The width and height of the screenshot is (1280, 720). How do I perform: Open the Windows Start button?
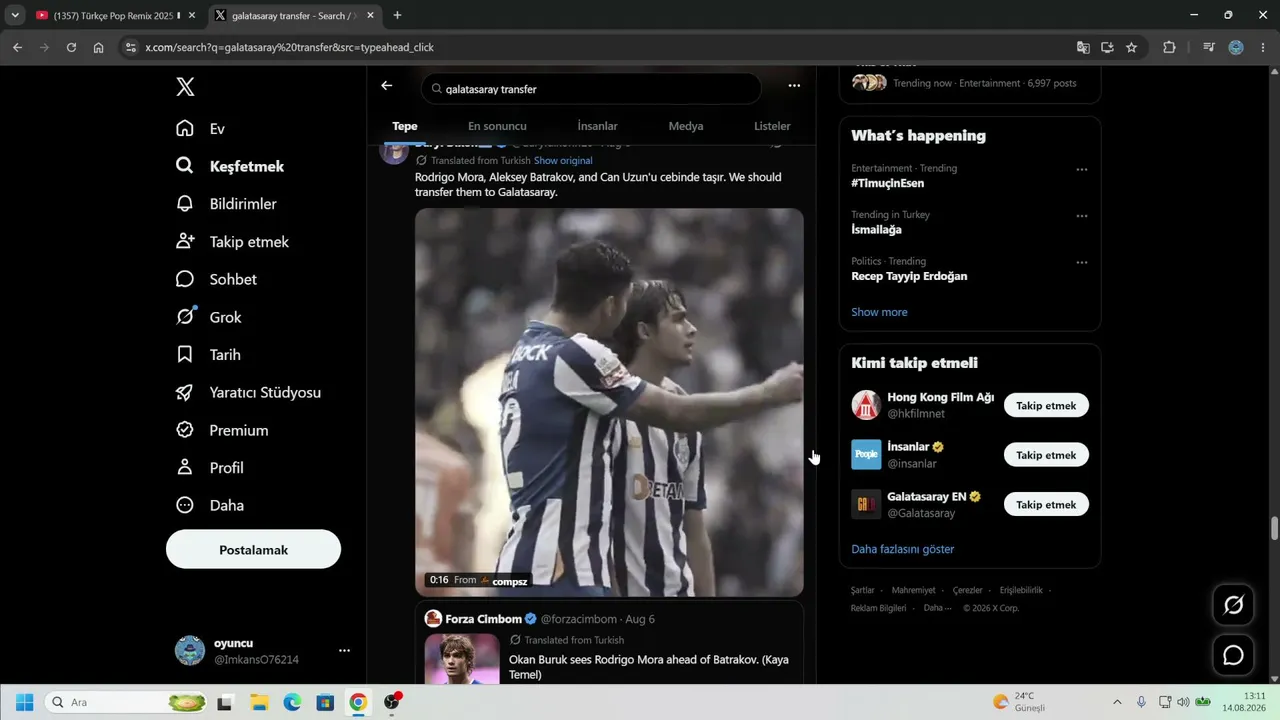point(25,702)
